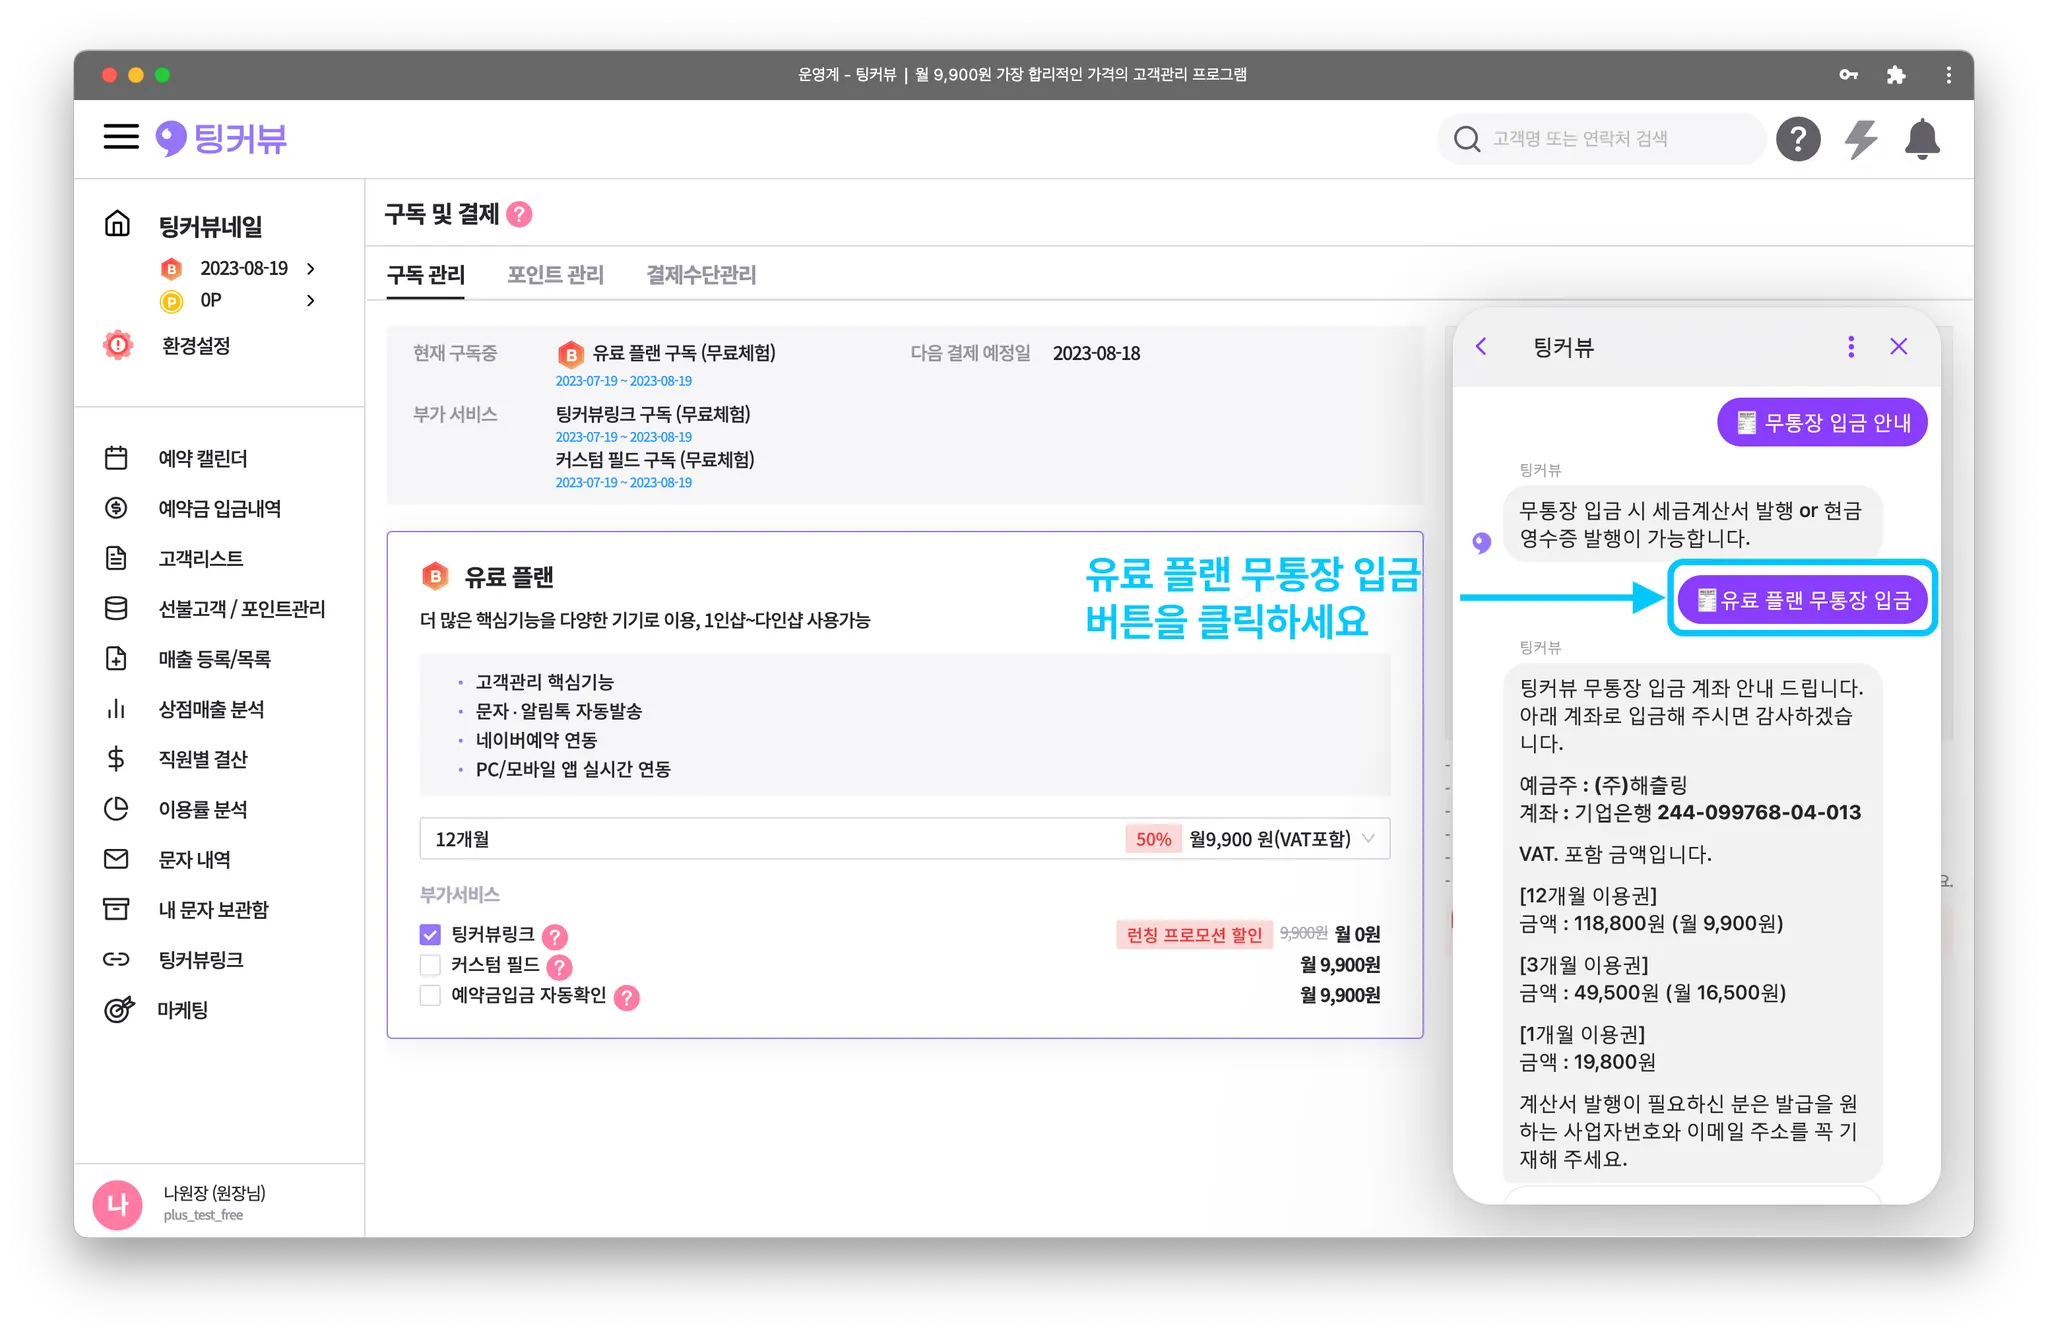The height and width of the screenshot is (1335, 2048).
Task: Click help icon next to 팅커뷰링크
Action: (x=554, y=936)
